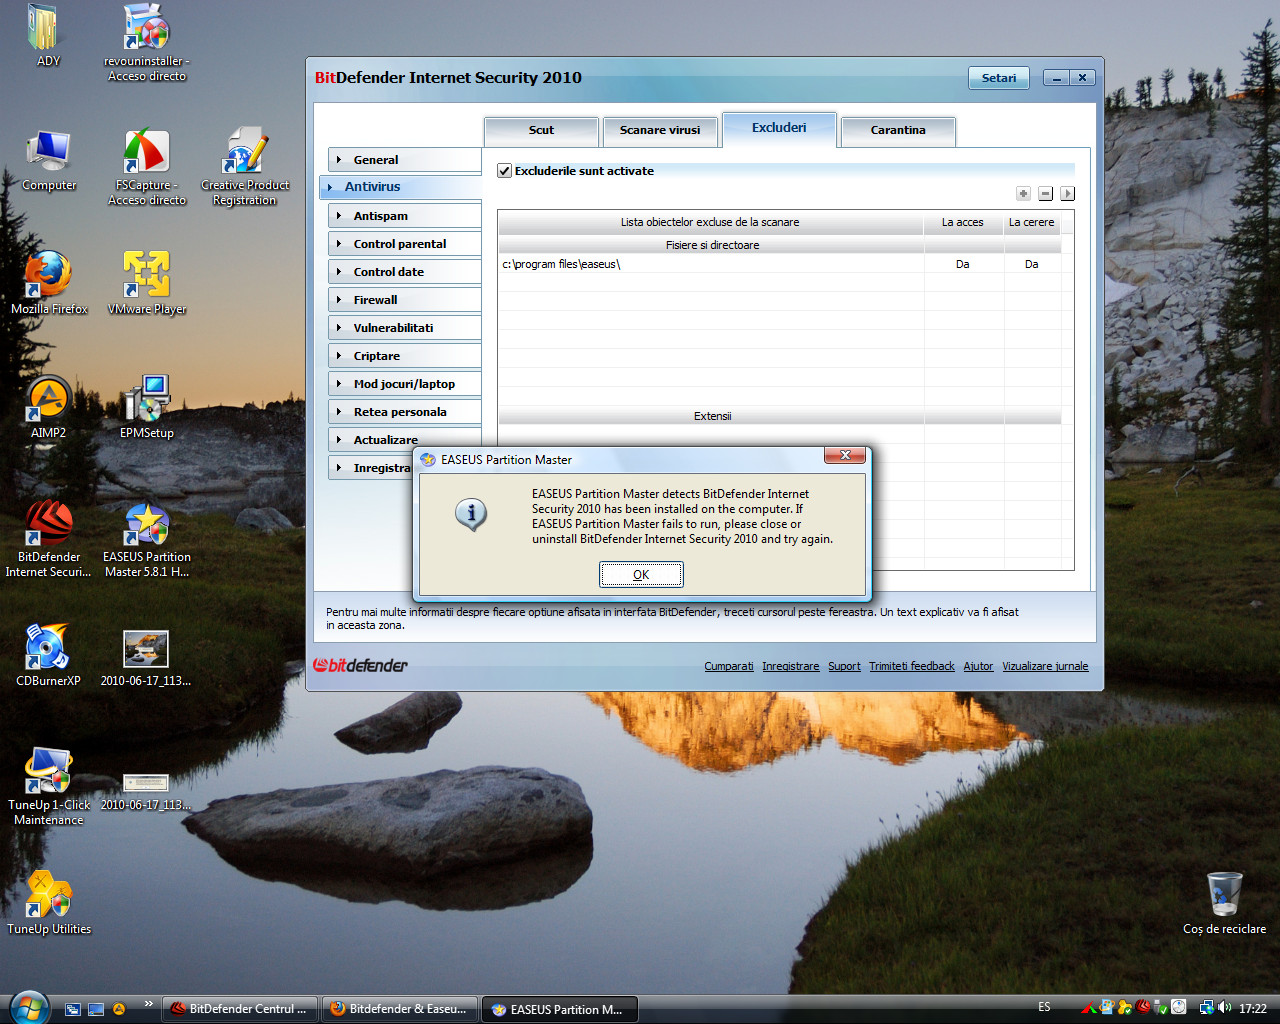Click the network icon in system tray
The height and width of the screenshot is (1024, 1280).
pyautogui.click(x=1207, y=1008)
